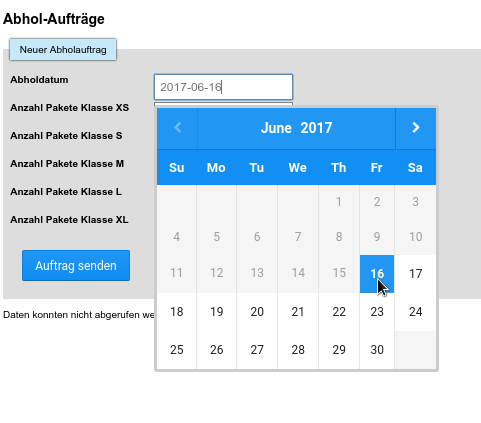Pick June 17 in the calendar
This screenshot has height=423, width=481.
point(415,274)
